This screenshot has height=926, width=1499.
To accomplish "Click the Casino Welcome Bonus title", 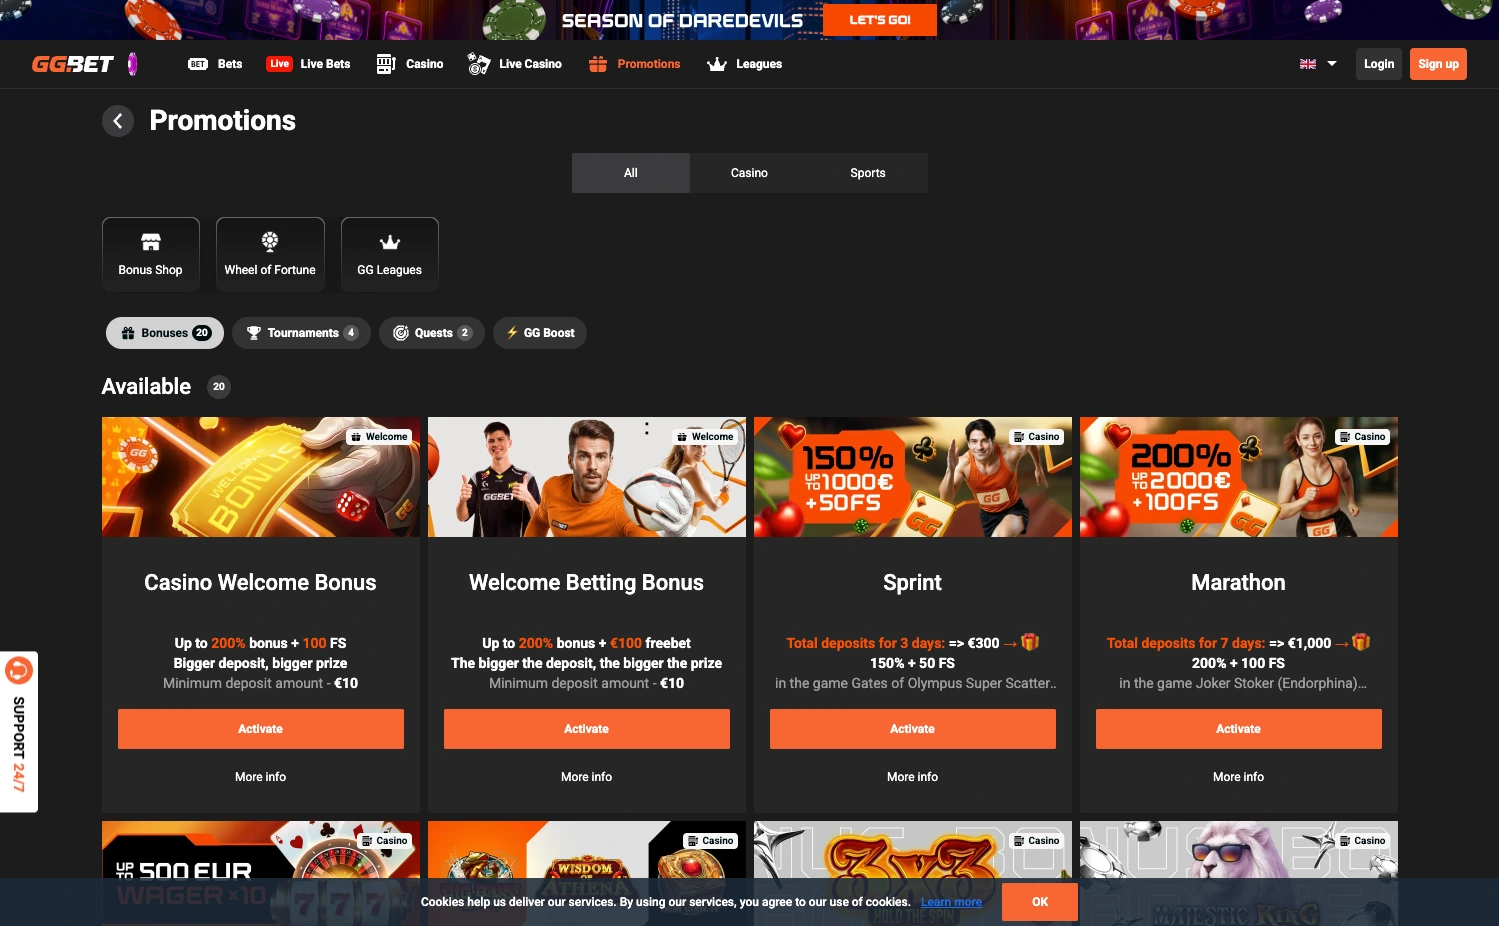I will [261, 583].
